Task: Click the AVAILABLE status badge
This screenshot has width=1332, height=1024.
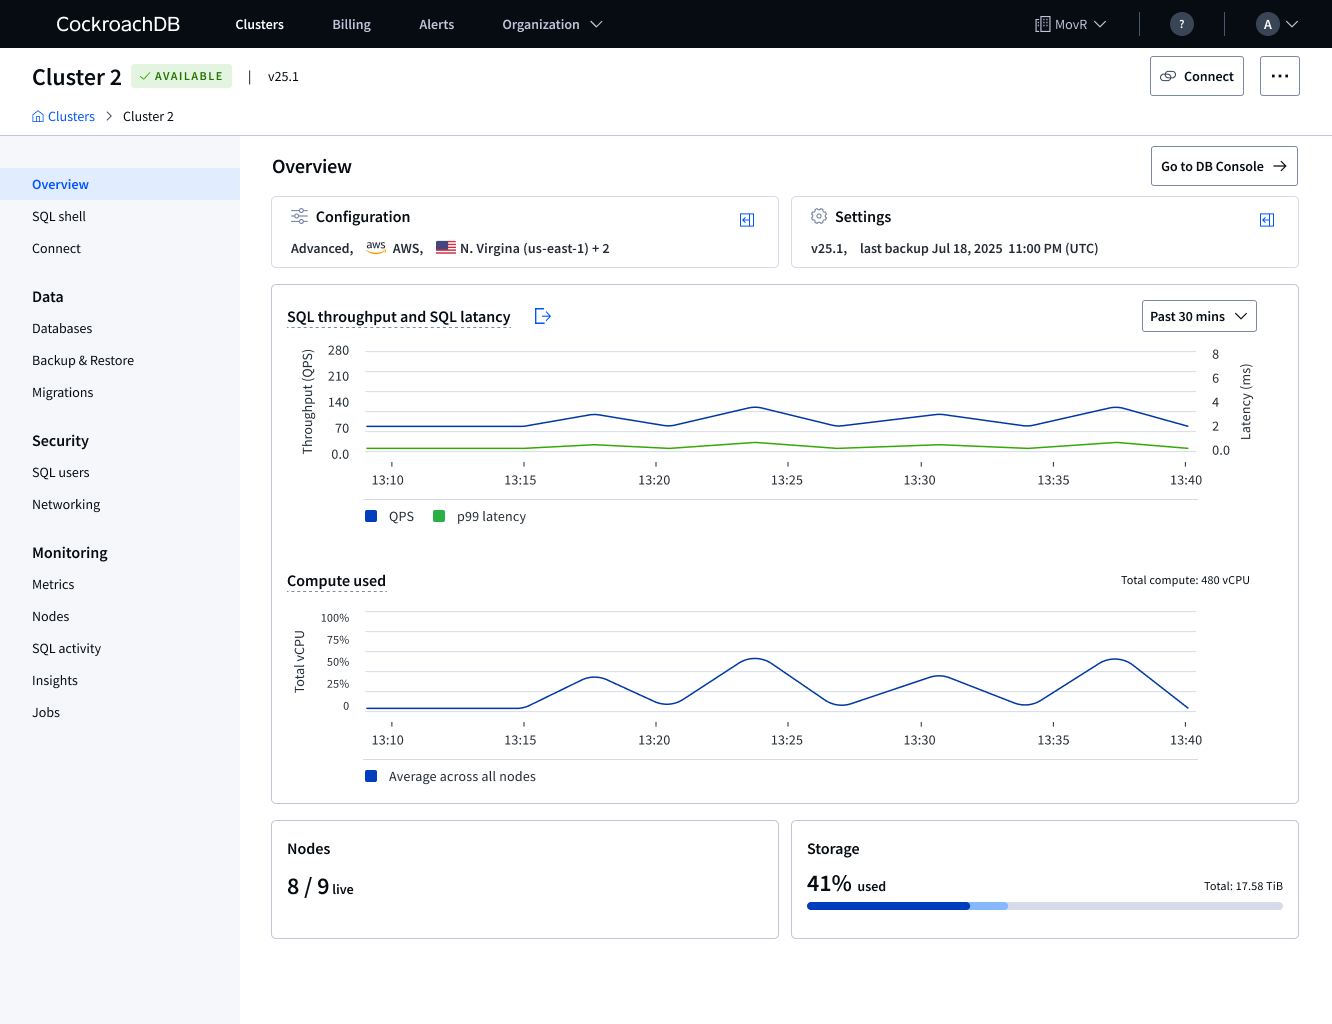Action: [181, 76]
